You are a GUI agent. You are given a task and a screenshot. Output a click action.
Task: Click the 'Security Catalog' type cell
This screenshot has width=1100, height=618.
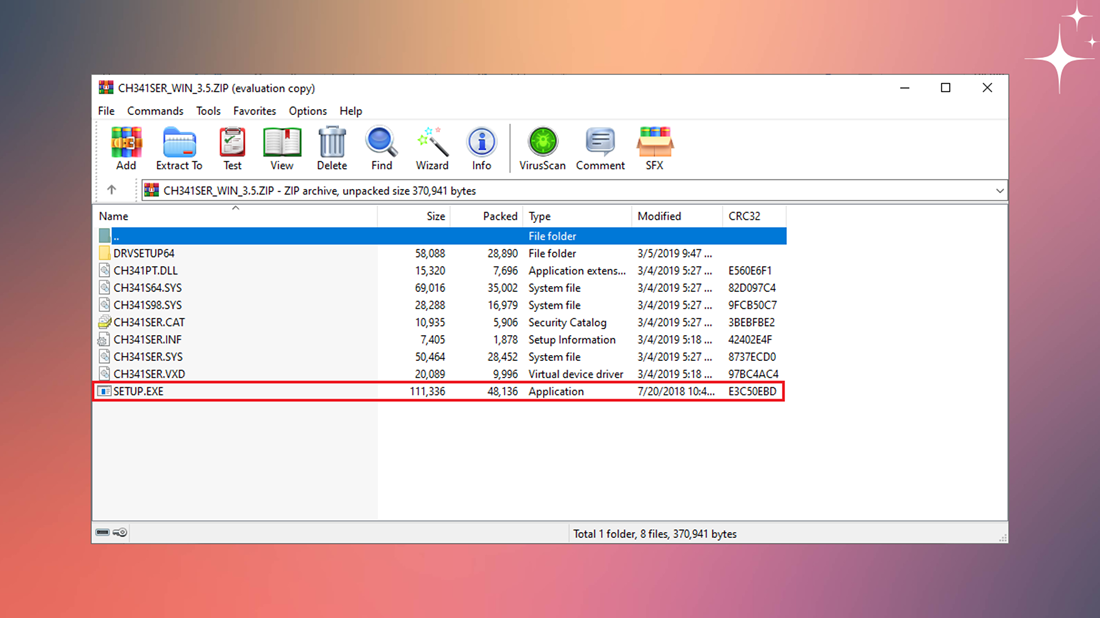567,322
